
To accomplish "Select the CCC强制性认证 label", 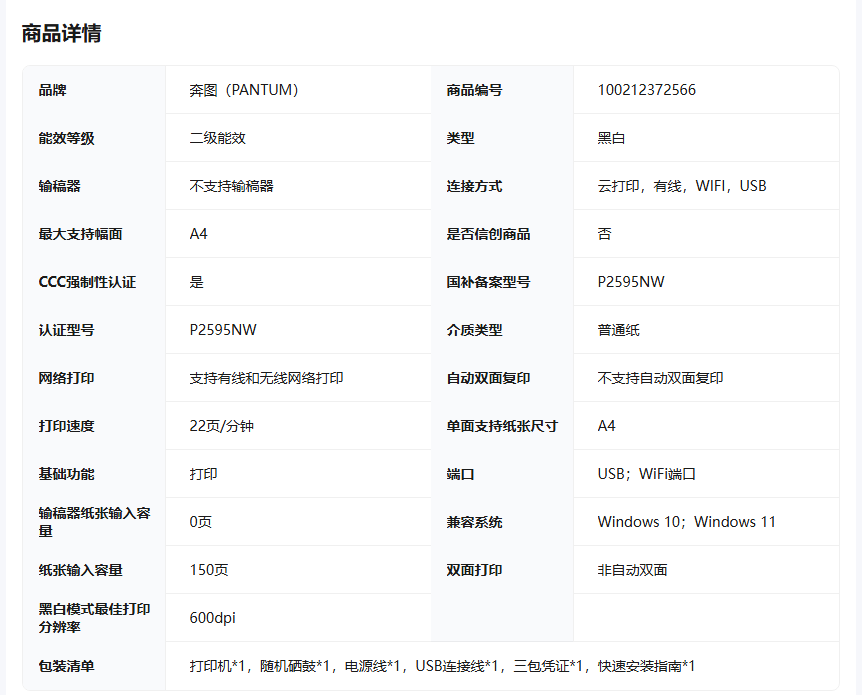I will pos(87,282).
